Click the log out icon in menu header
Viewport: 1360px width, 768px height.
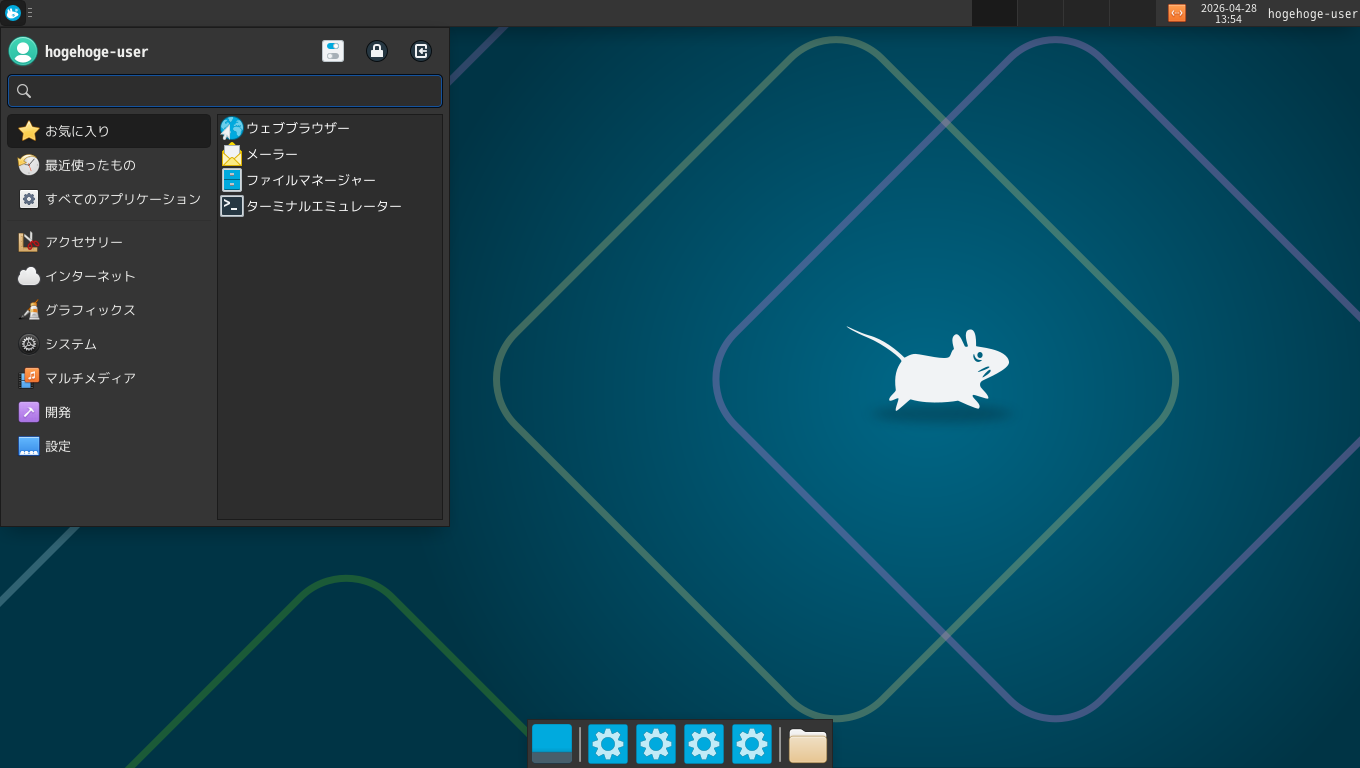(421, 51)
